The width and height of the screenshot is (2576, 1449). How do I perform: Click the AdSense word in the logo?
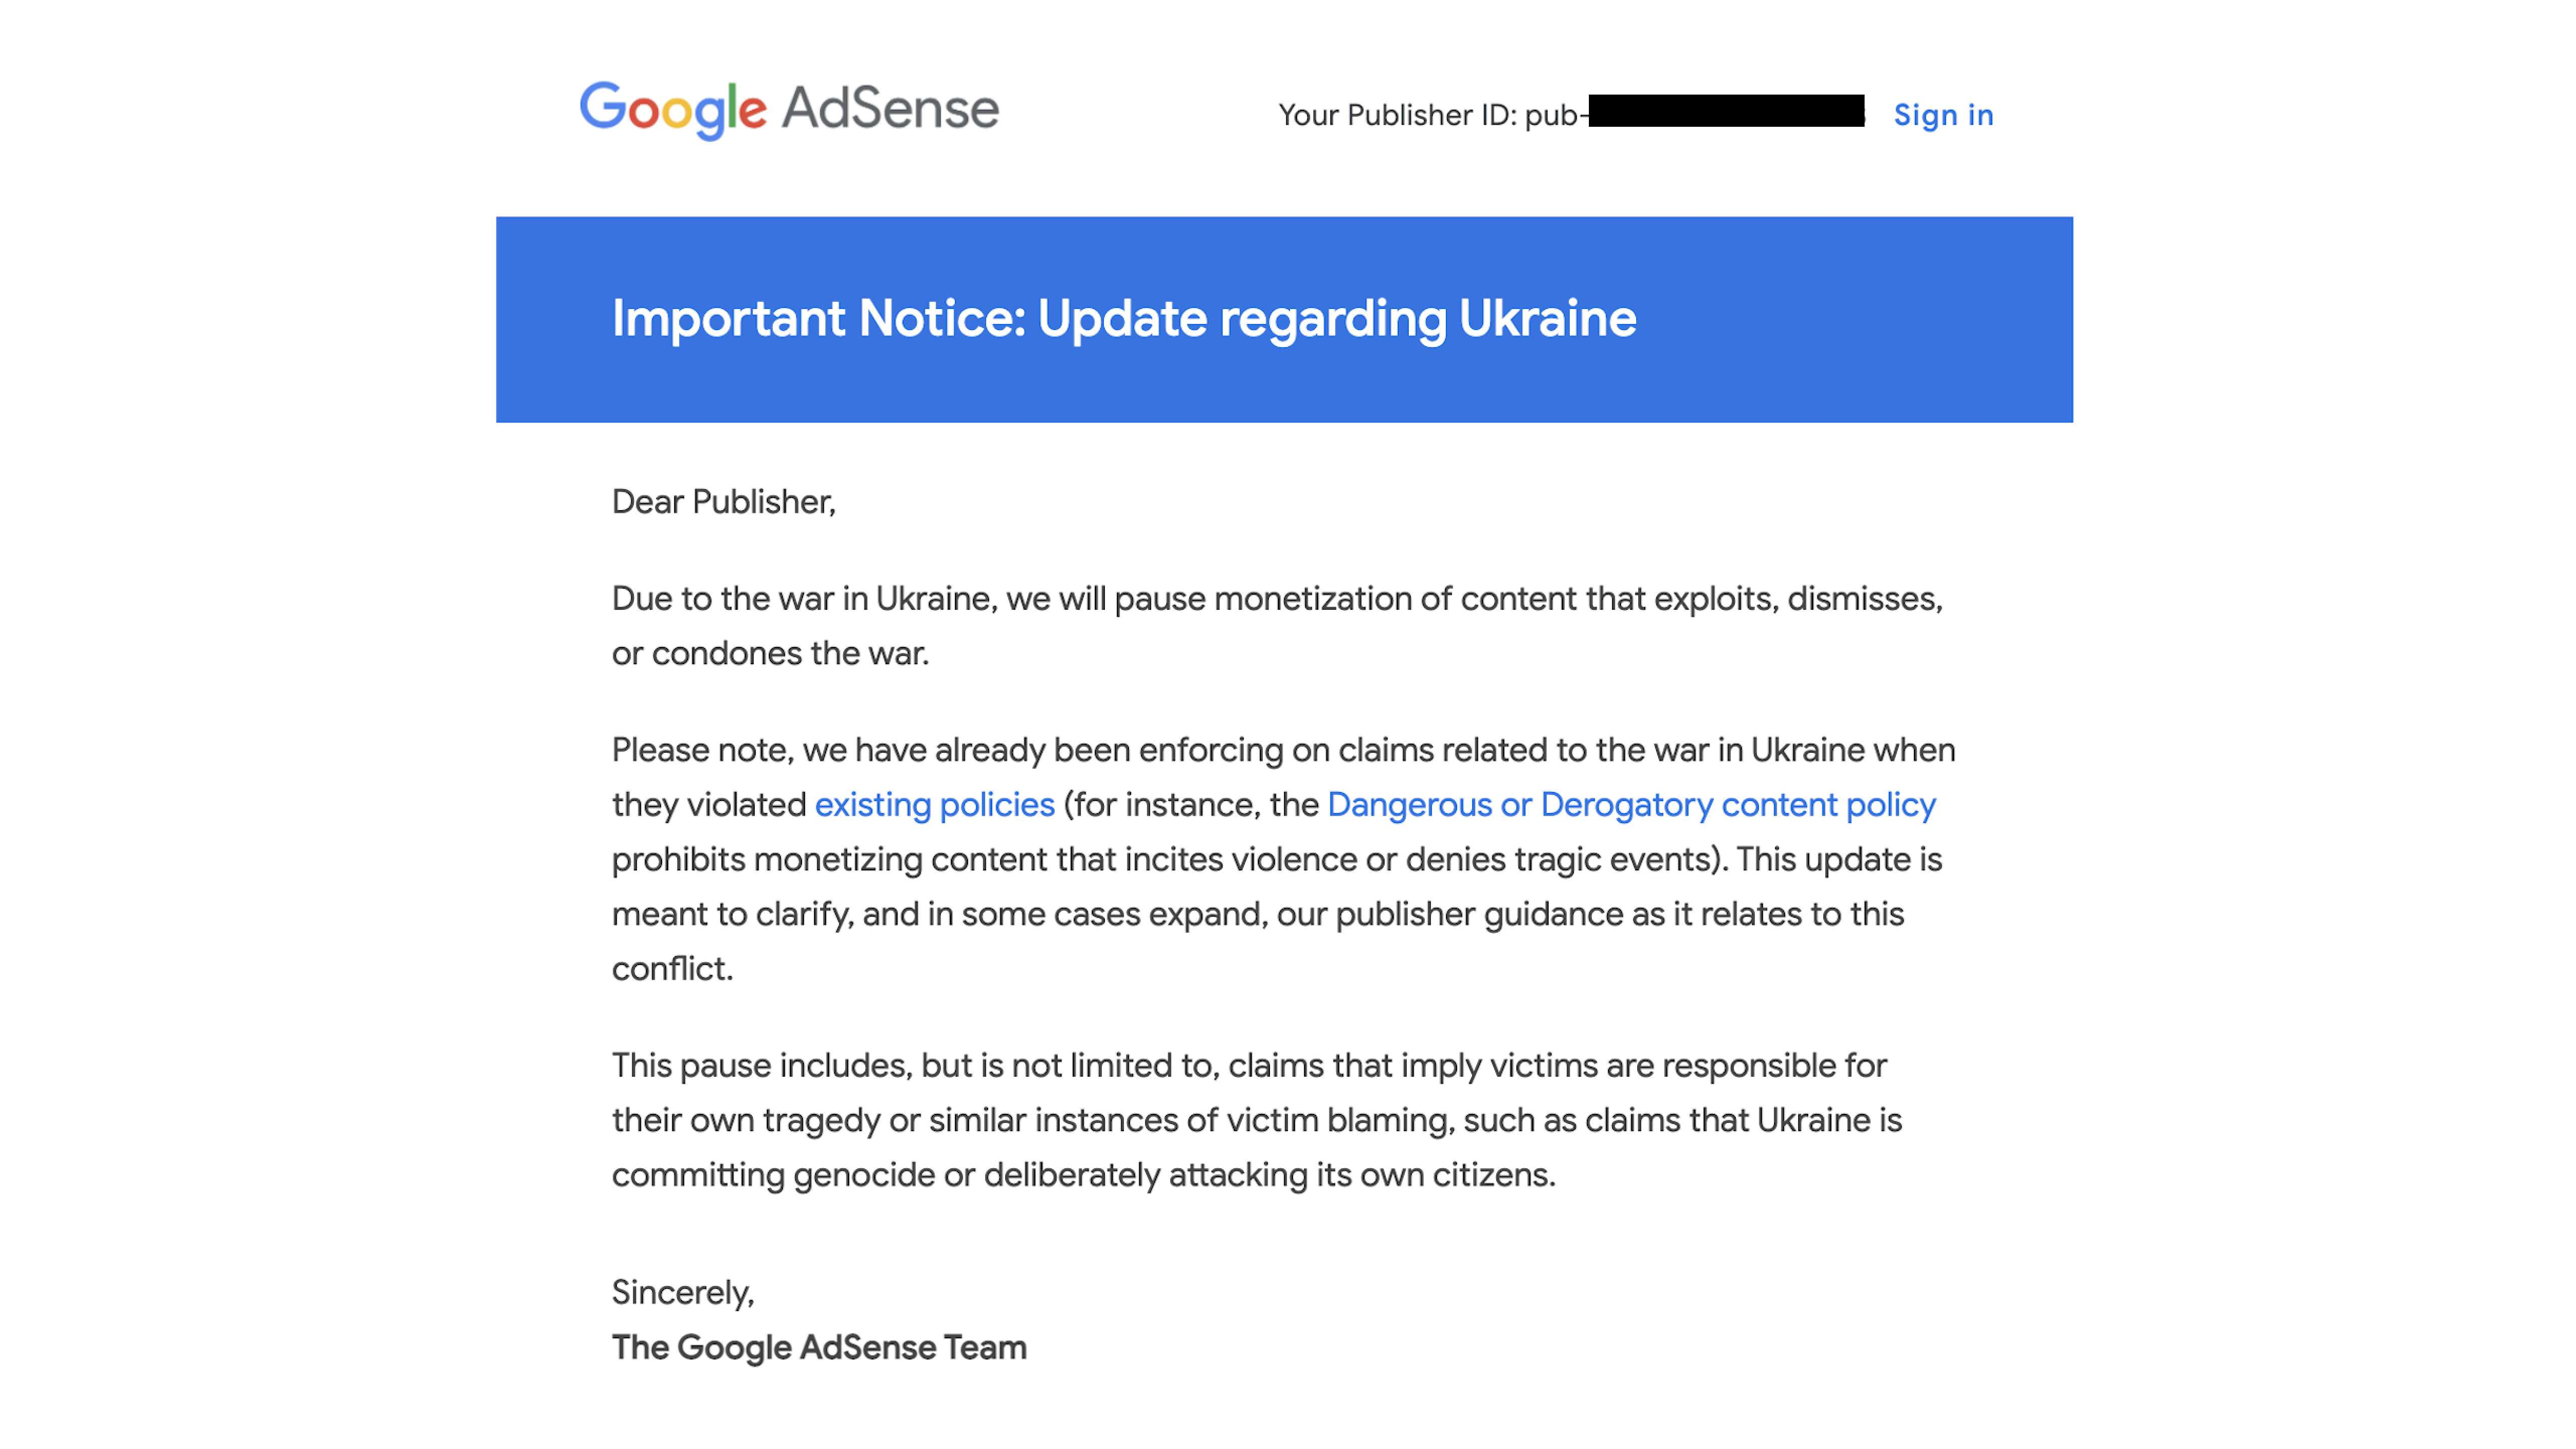pyautogui.click(x=890, y=108)
